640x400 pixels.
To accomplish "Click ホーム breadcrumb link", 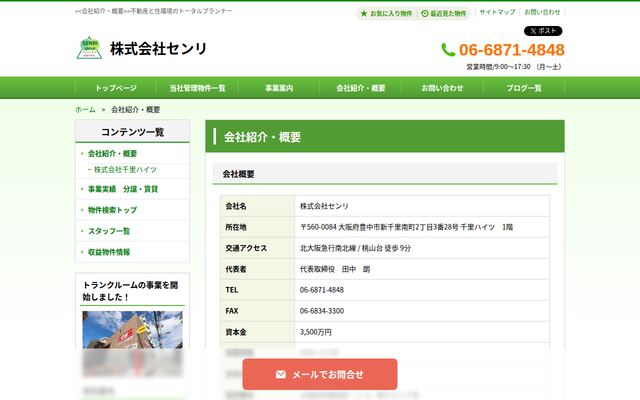I will coord(85,109).
